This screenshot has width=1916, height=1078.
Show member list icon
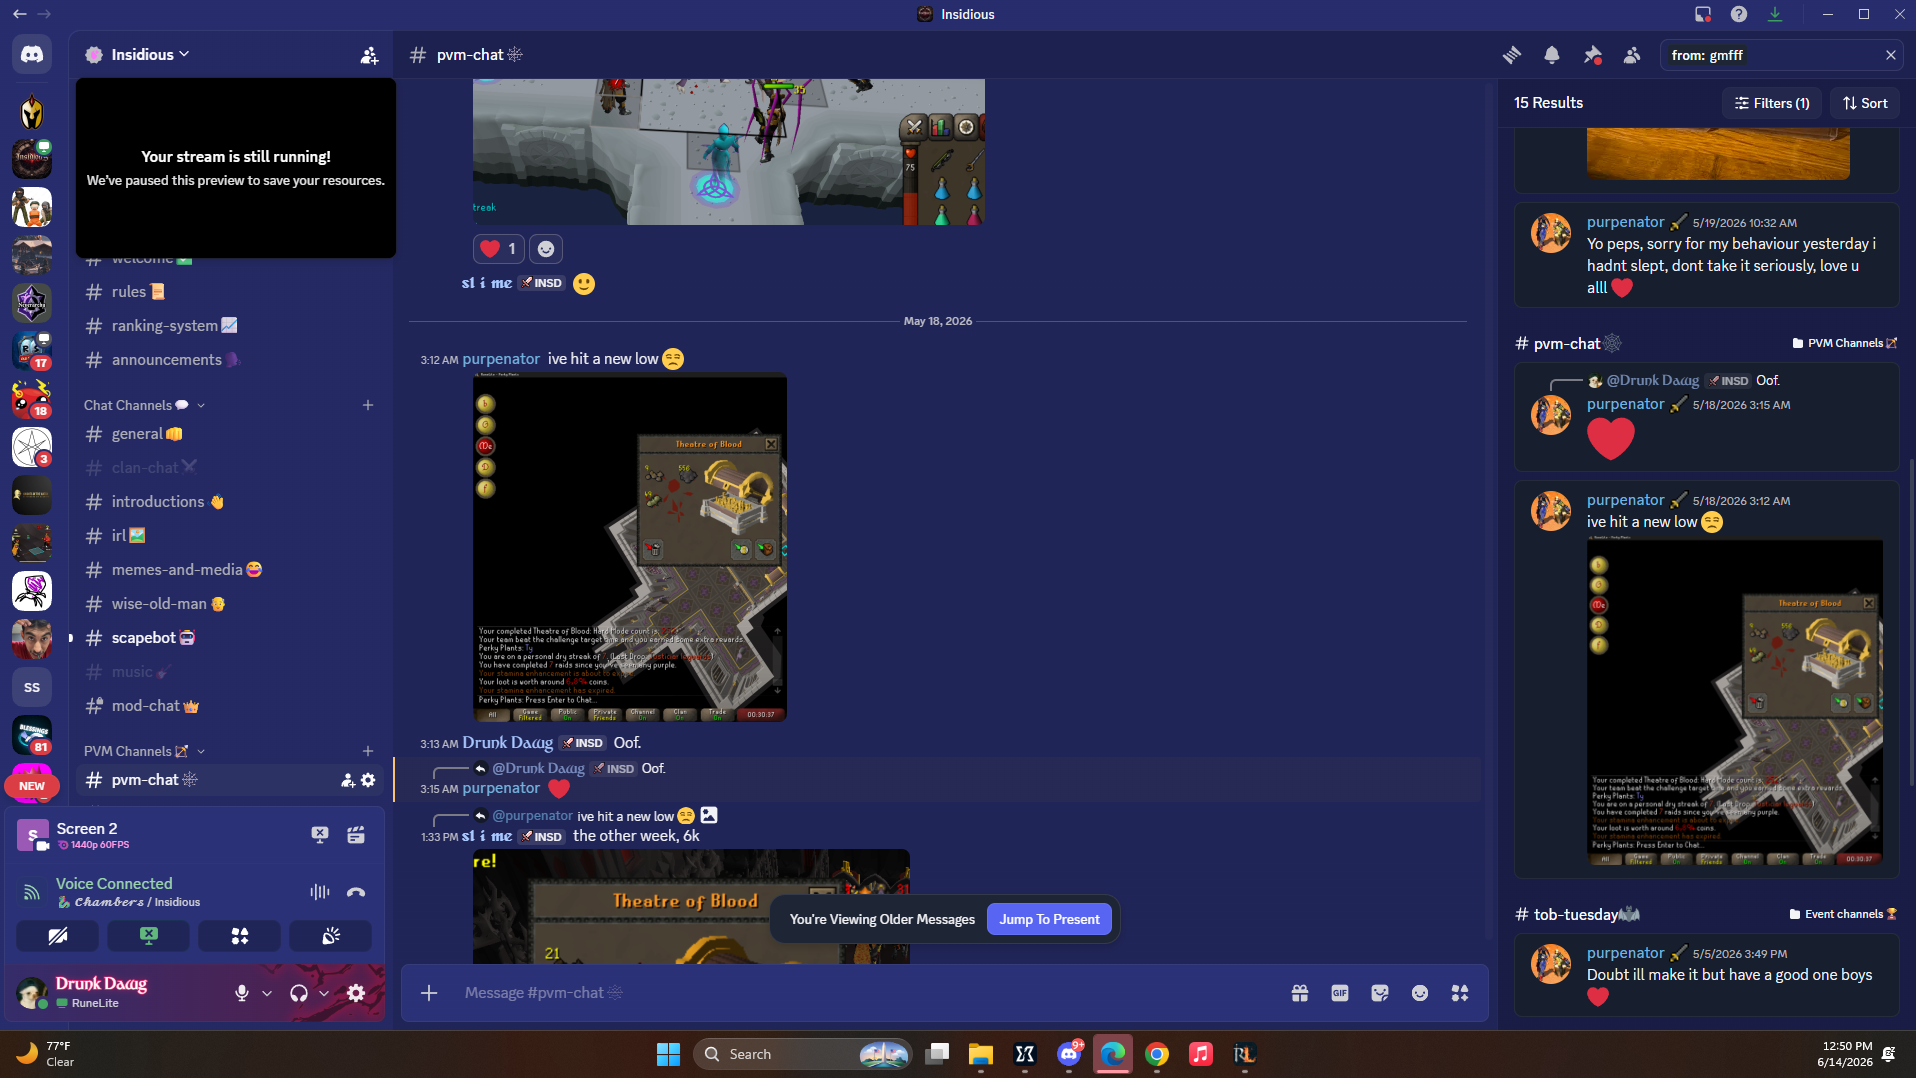pos(1632,55)
